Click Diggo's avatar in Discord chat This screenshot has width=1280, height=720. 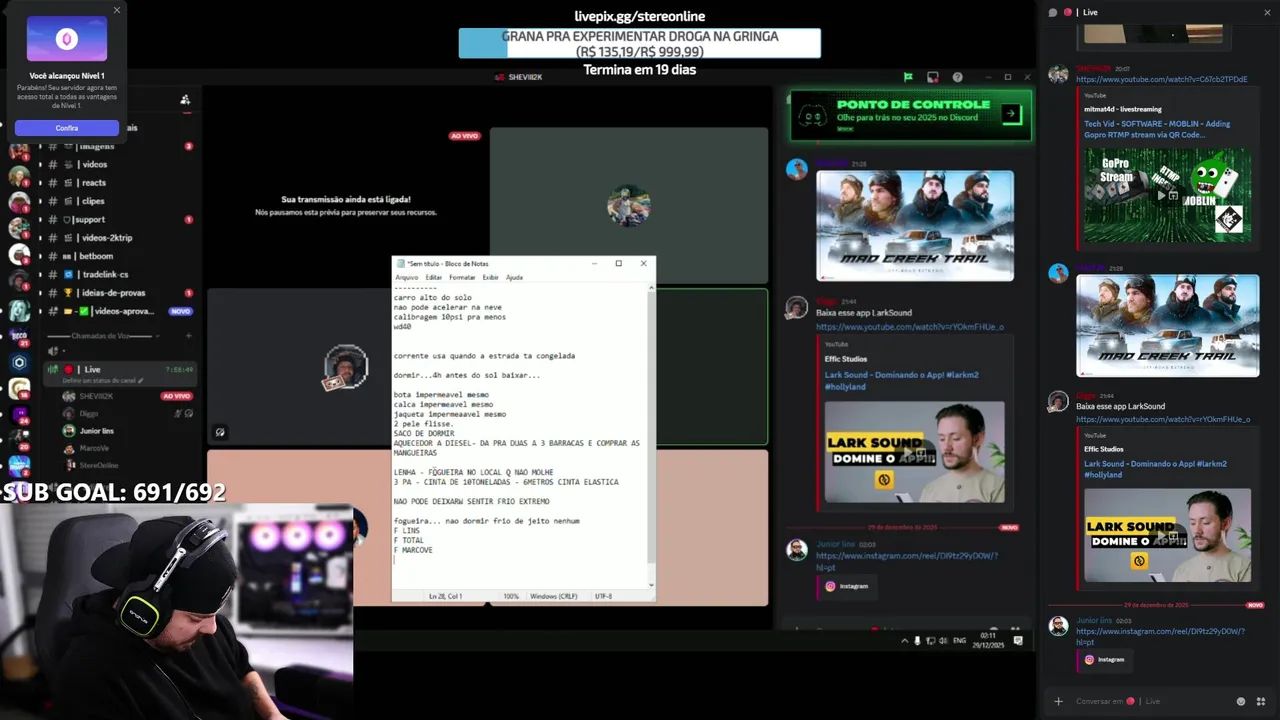coord(797,308)
